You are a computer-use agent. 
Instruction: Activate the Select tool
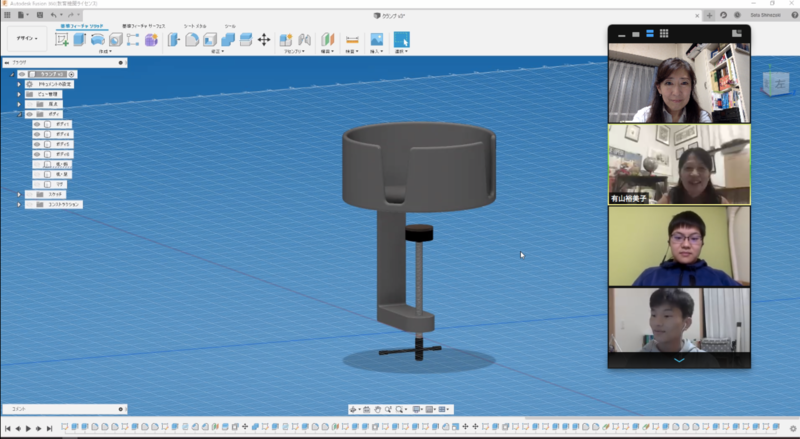[x=402, y=39]
